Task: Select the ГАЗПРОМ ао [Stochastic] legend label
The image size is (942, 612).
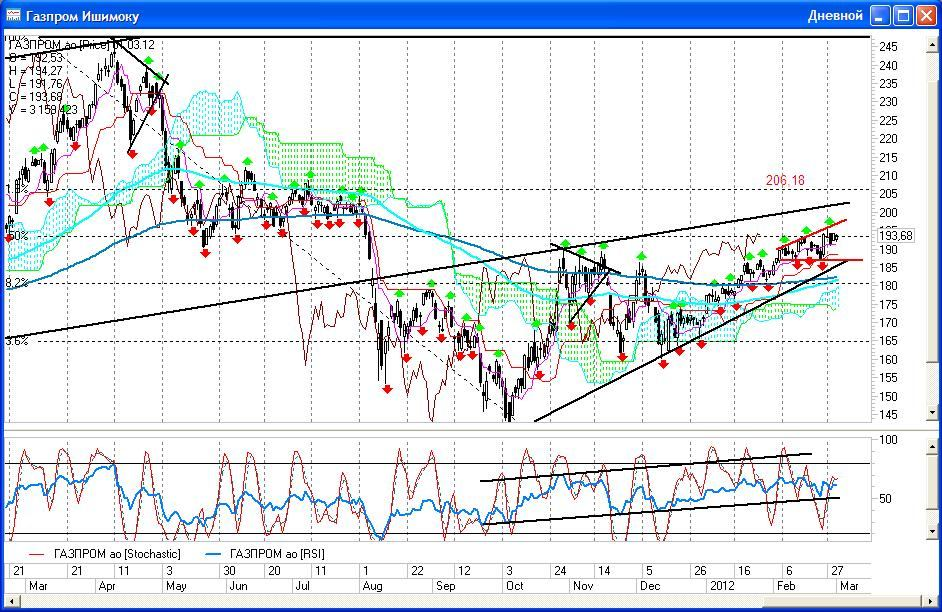Action: click(x=117, y=554)
